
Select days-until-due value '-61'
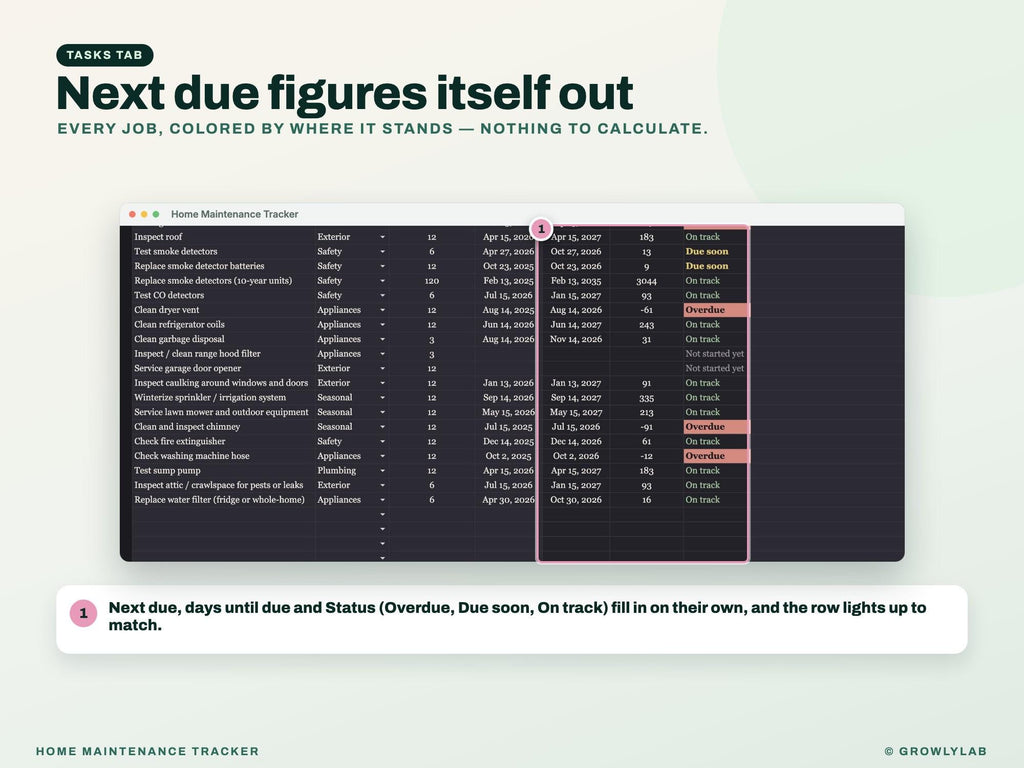(x=647, y=310)
